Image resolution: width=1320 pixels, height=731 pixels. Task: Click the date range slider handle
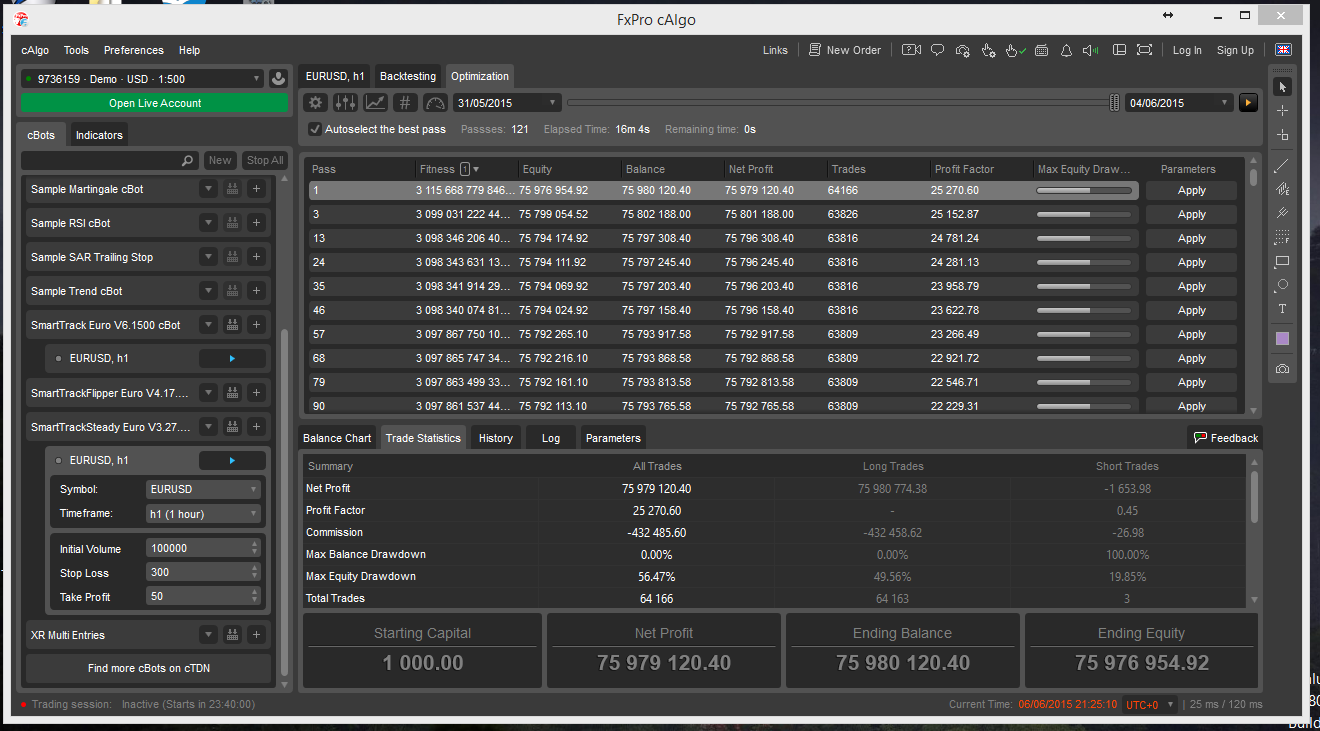(1114, 102)
